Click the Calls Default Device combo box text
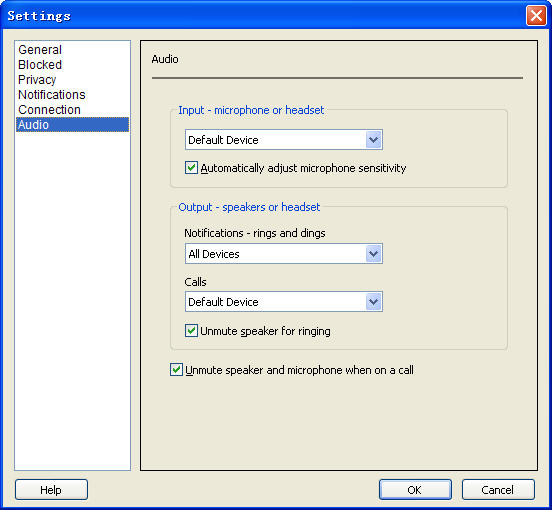 click(x=223, y=302)
